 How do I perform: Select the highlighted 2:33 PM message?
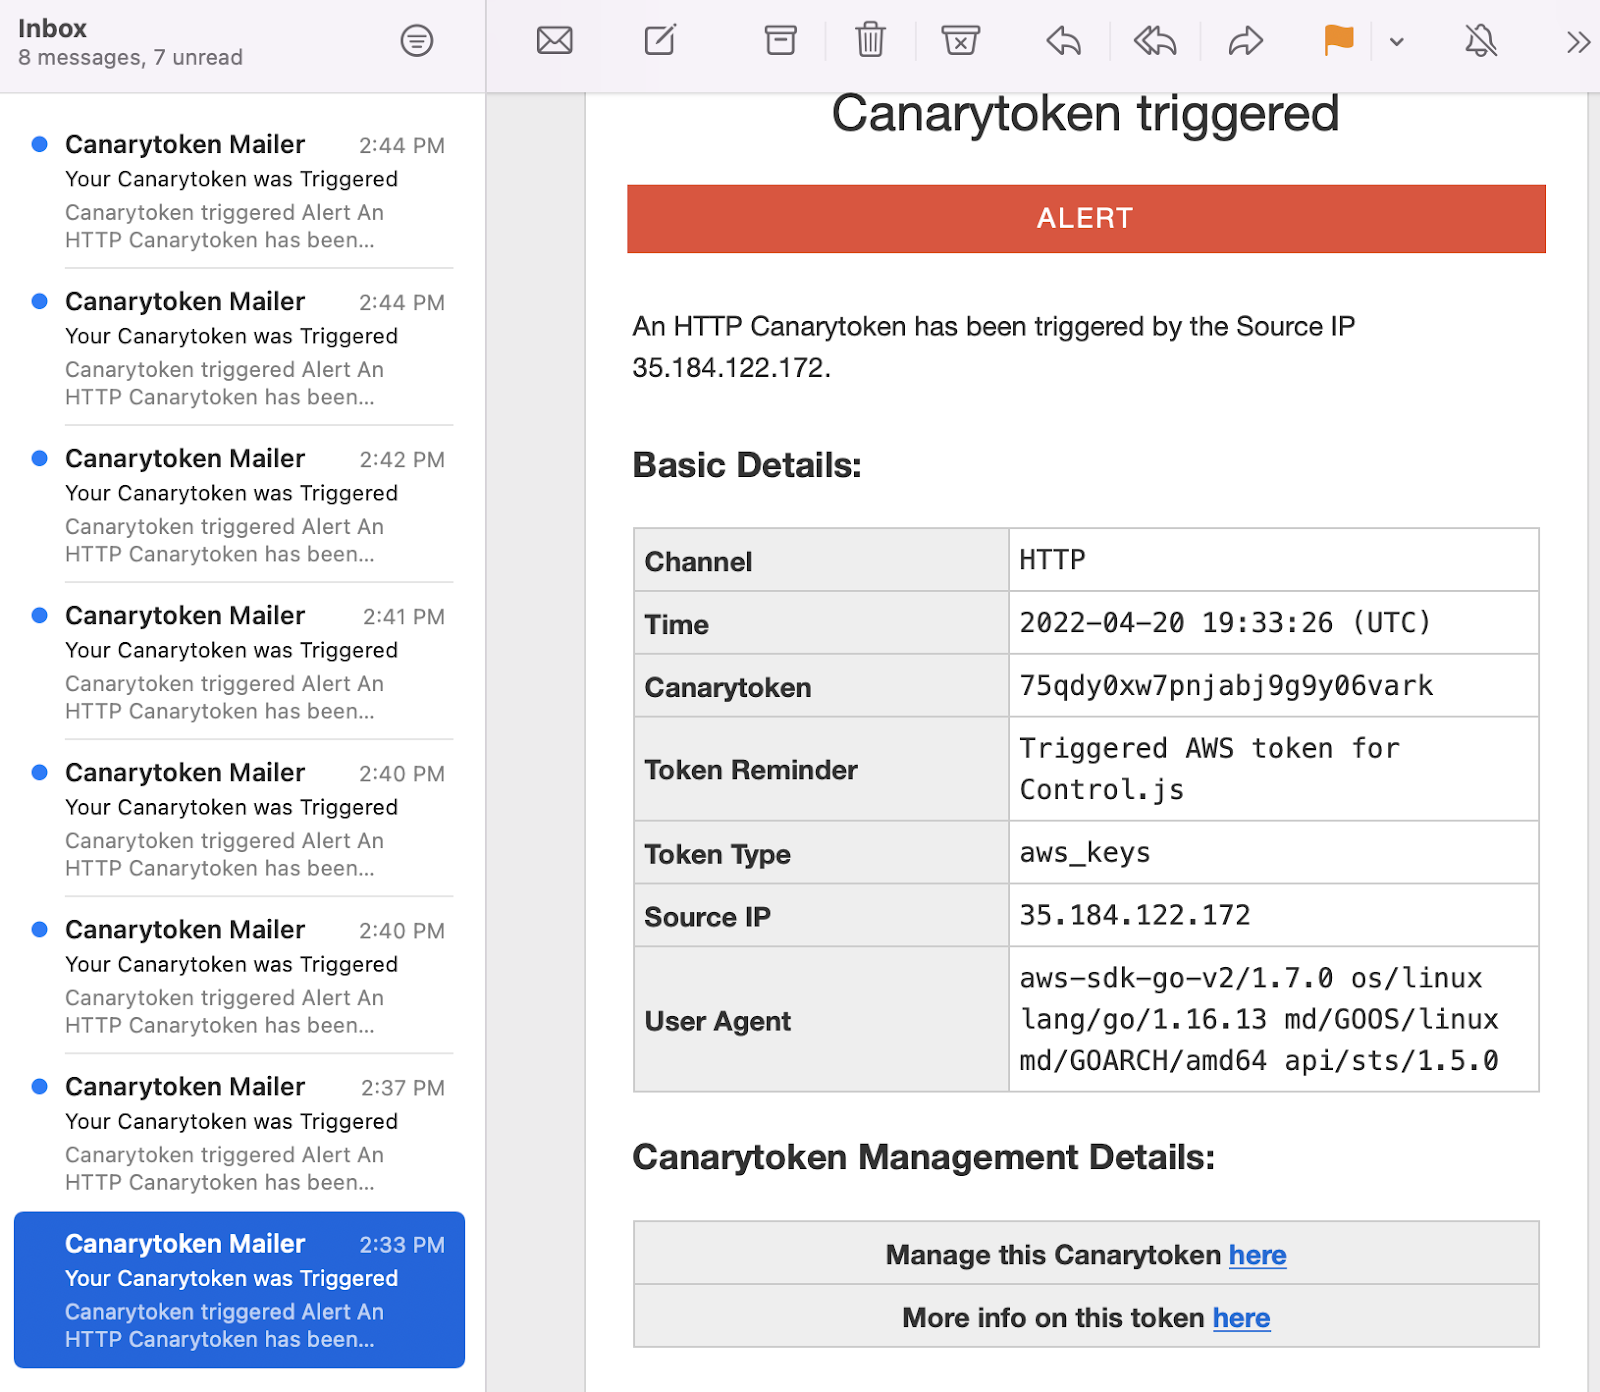coord(240,1290)
